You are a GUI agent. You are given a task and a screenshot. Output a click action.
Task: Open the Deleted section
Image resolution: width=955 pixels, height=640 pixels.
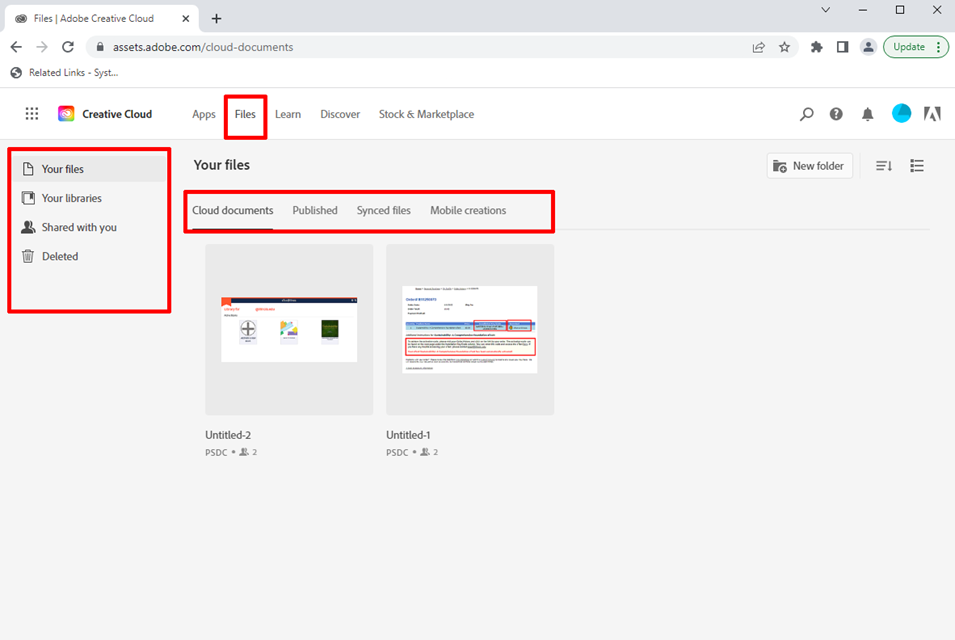click(x=90, y=256)
